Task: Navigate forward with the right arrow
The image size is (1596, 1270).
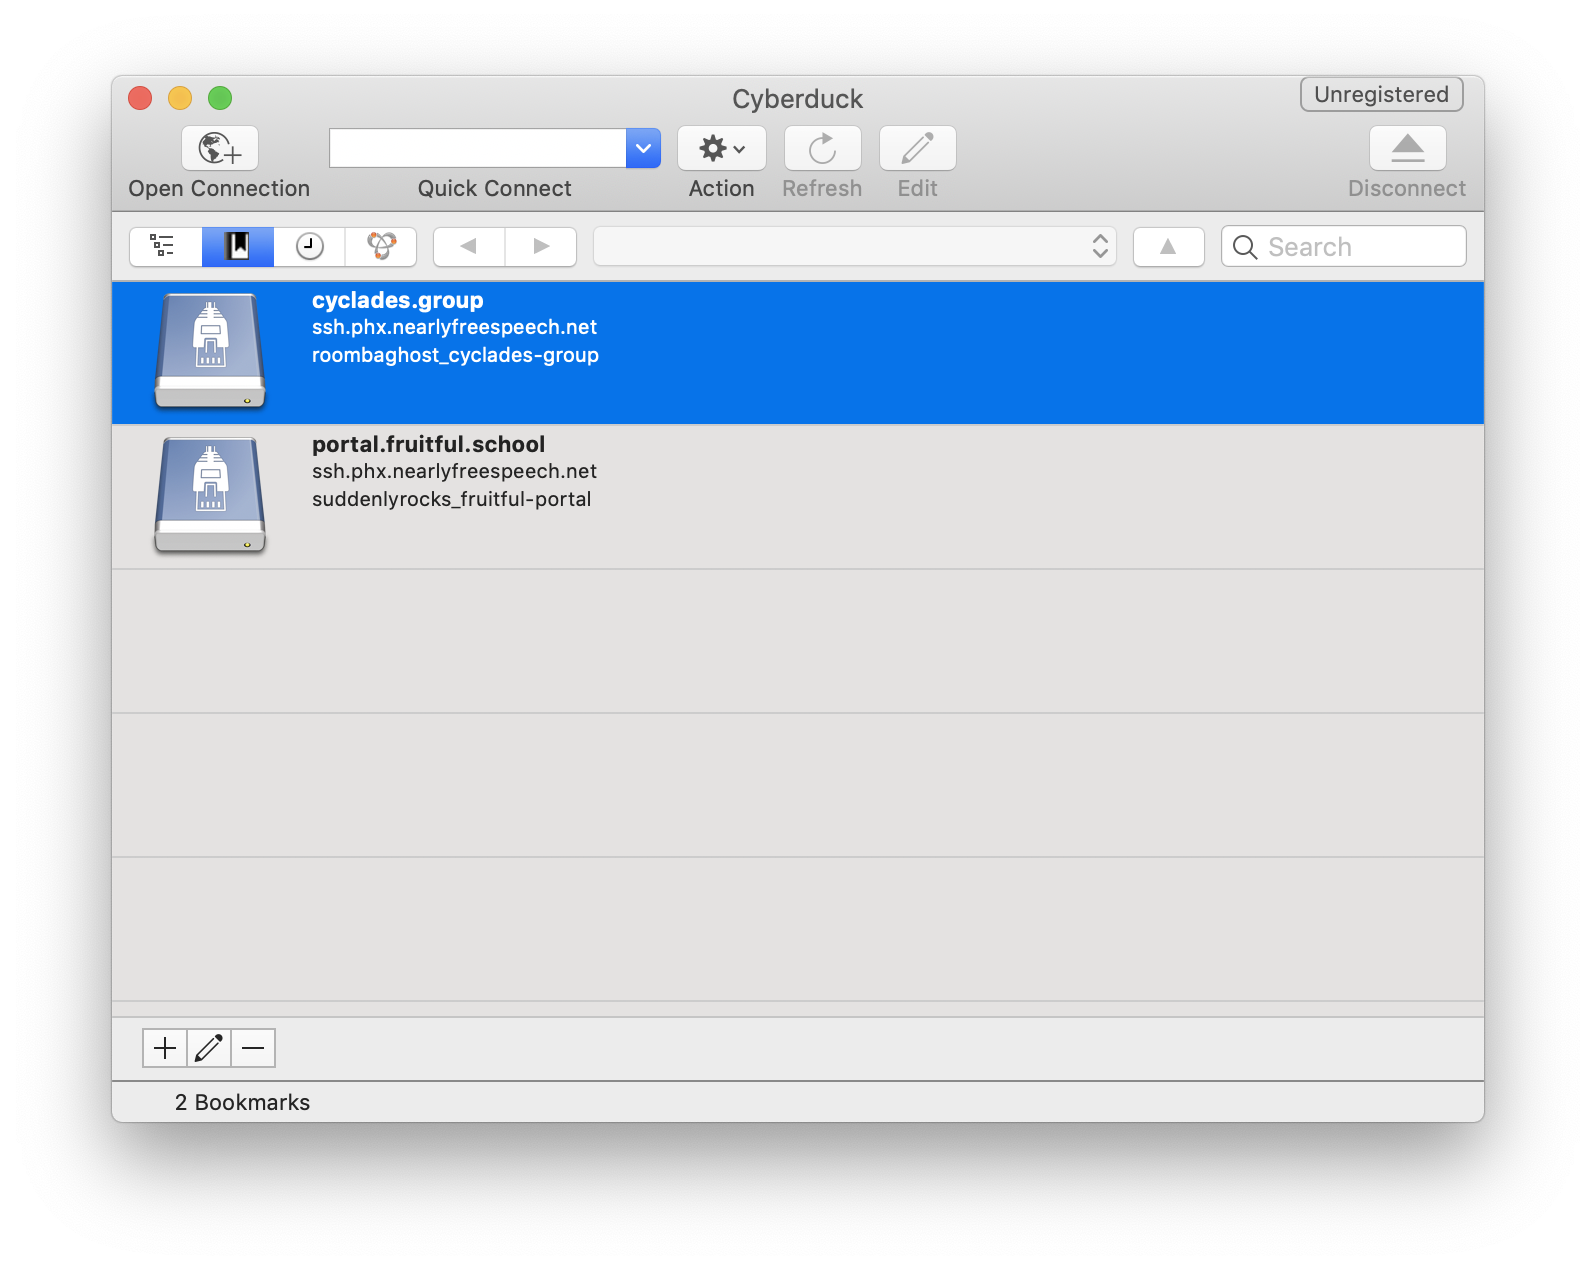Action: tap(541, 246)
